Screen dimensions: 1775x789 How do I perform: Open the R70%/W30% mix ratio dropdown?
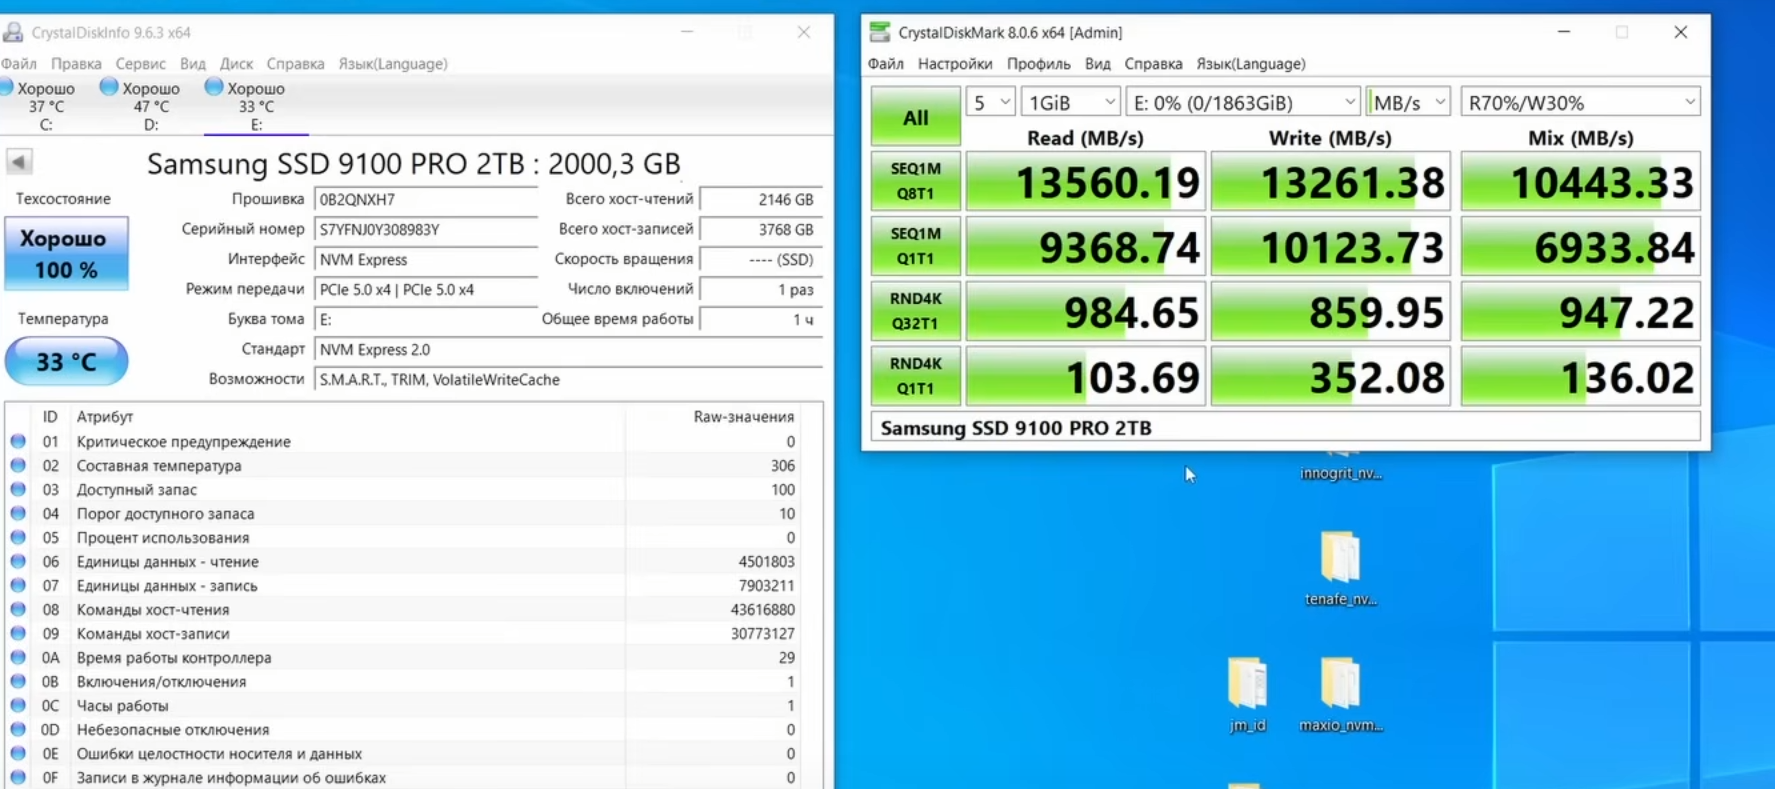(x=1580, y=102)
